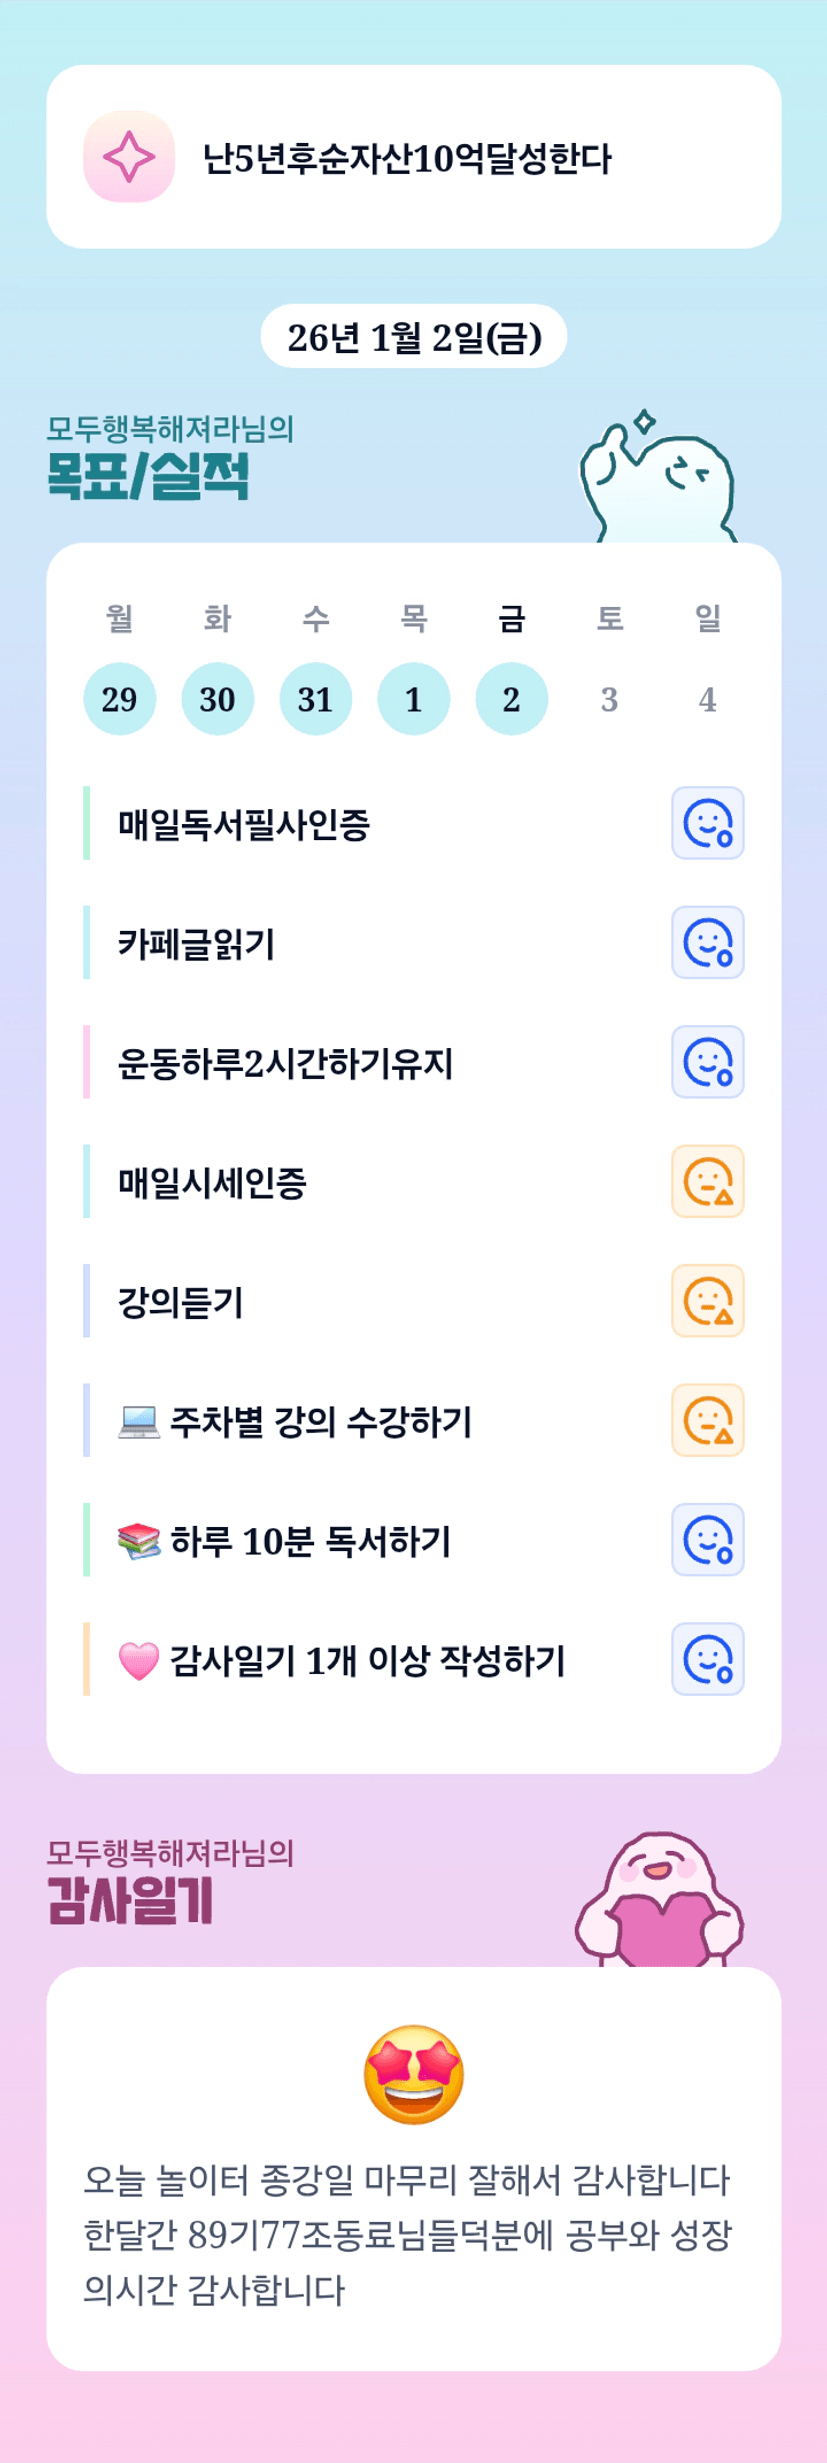Click the gratitude diary entry text

[x=407, y=2234]
